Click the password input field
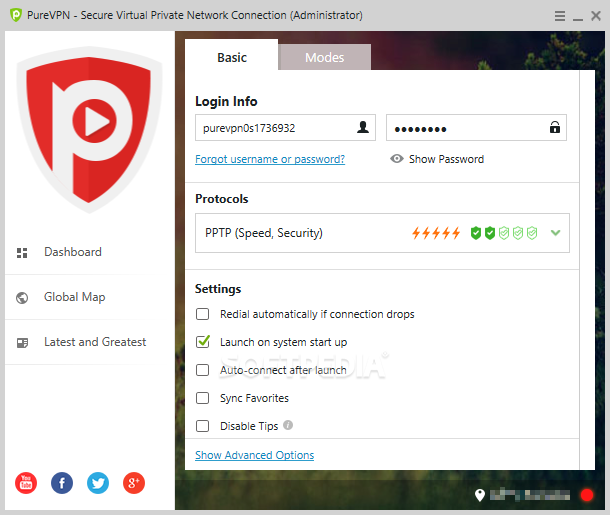The width and height of the screenshot is (610, 515). coord(476,128)
